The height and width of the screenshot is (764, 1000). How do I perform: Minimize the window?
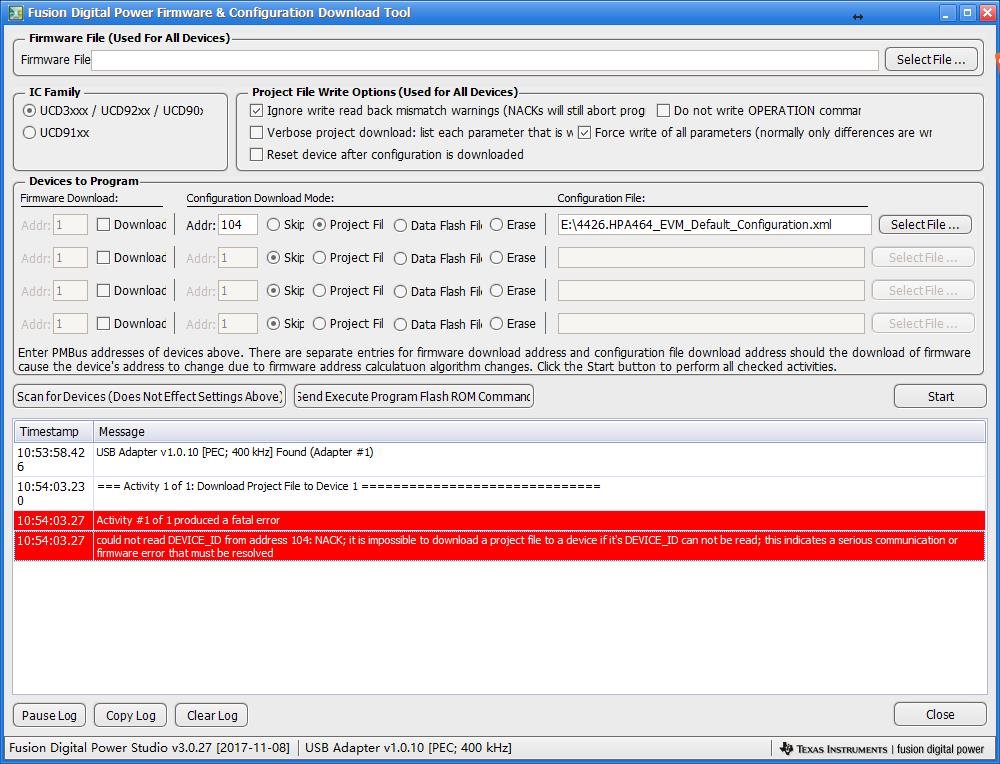(x=946, y=13)
